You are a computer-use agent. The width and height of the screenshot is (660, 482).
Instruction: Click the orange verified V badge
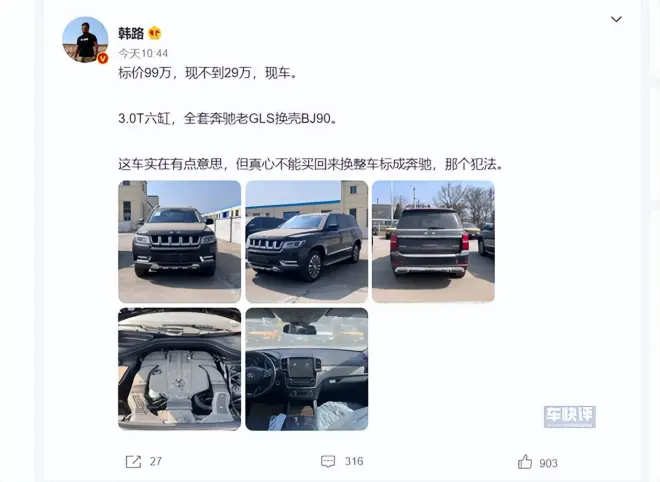pos(103,59)
